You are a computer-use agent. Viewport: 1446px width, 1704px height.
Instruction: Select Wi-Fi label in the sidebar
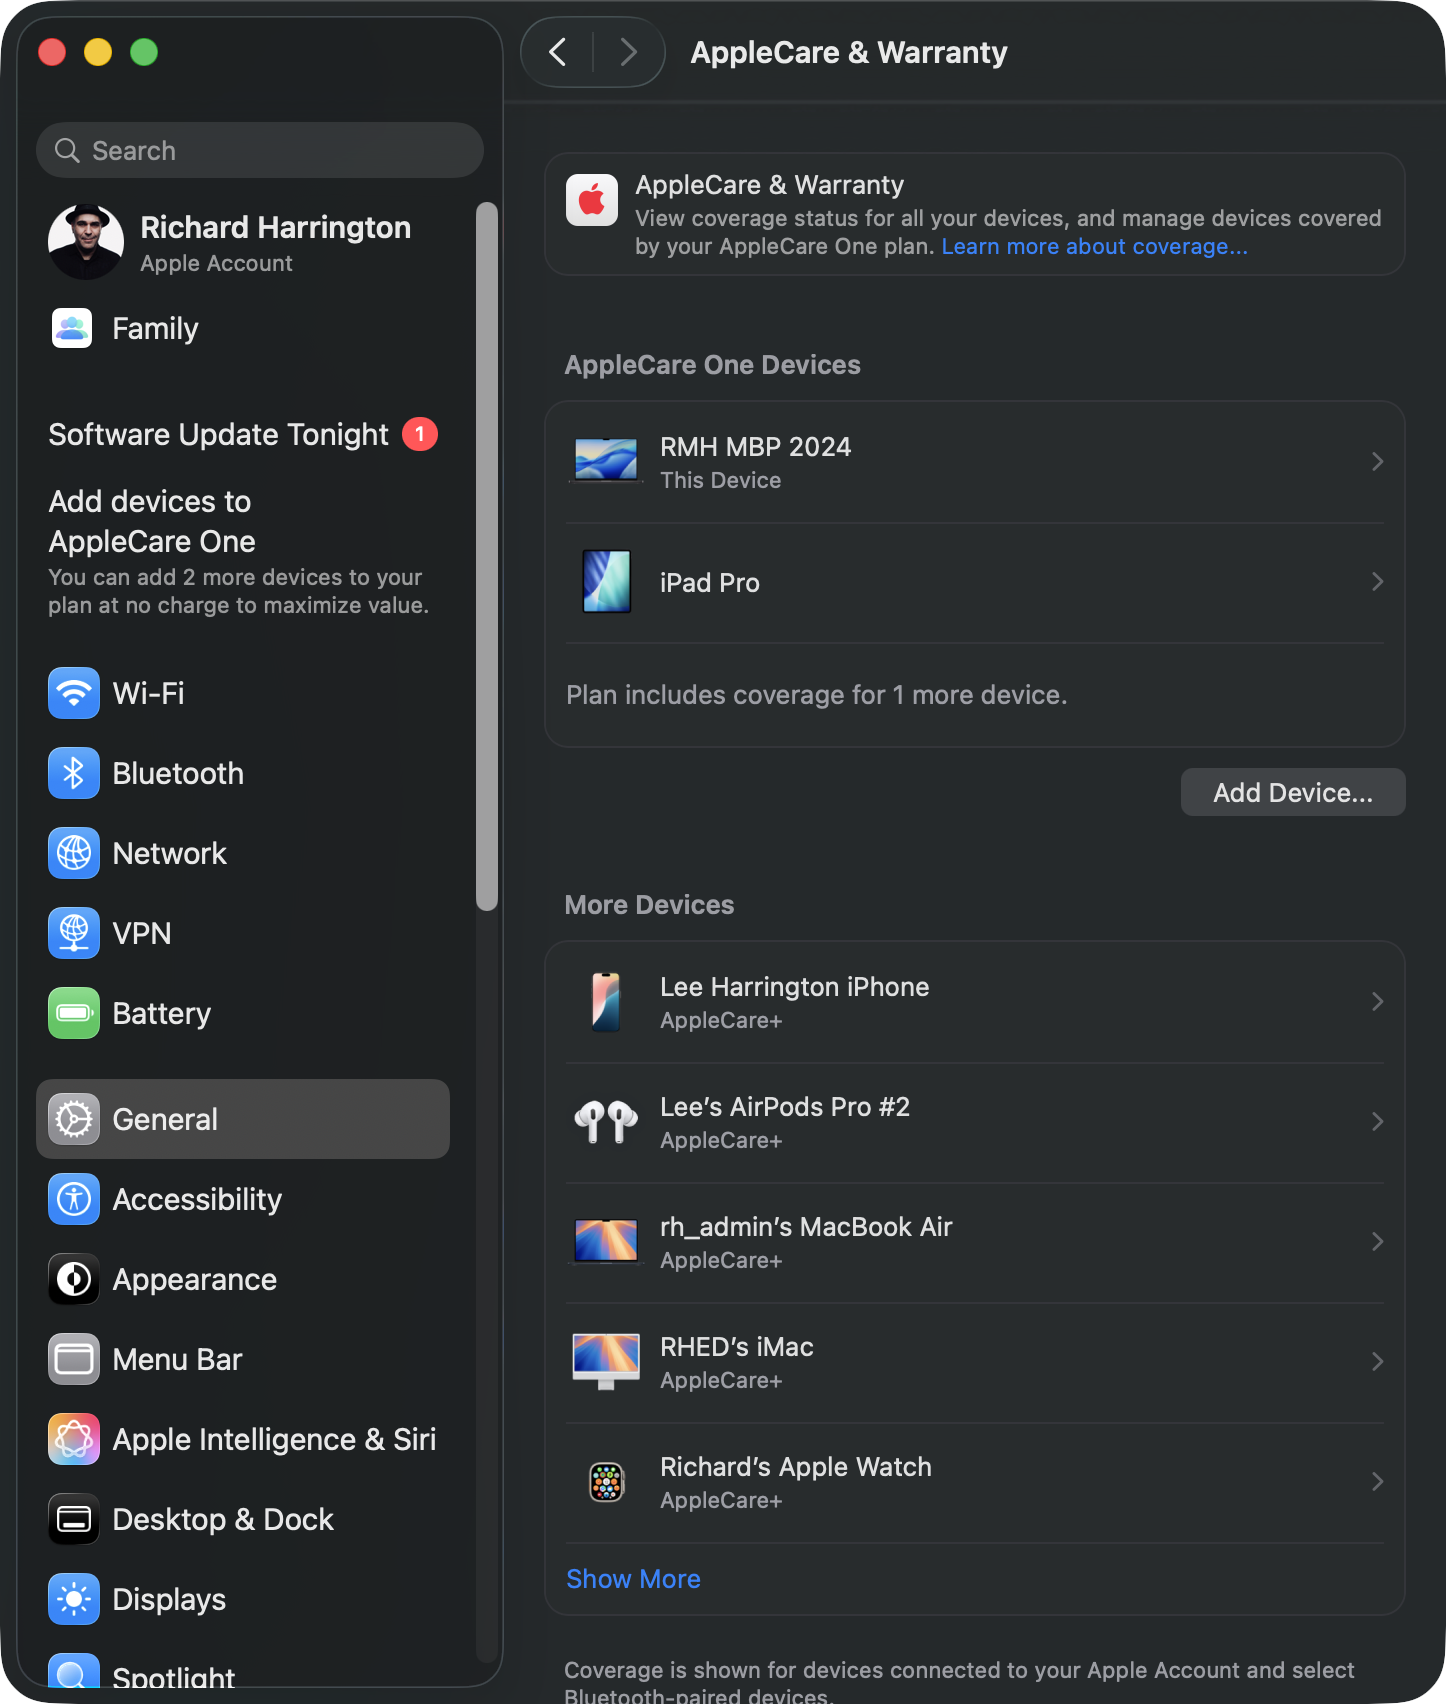click(x=148, y=693)
